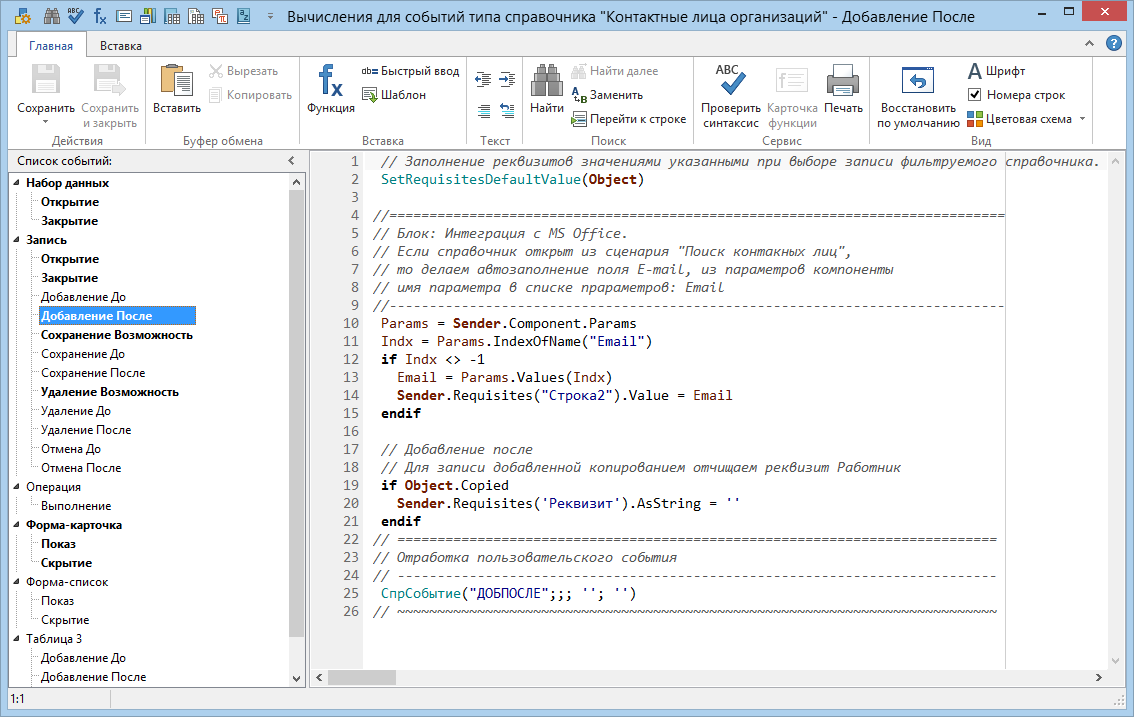
Task: Click the Paste (Вставить) clipboard icon
Action: pyautogui.click(x=176, y=82)
